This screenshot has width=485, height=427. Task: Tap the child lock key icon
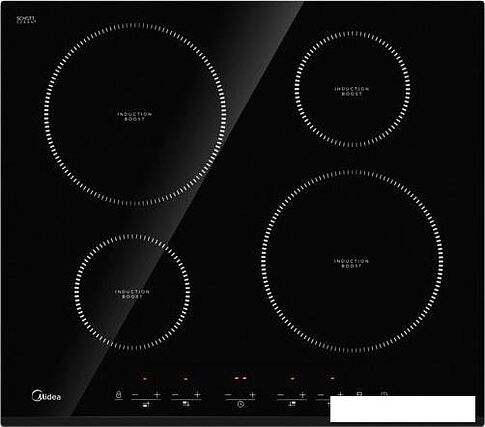click(119, 395)
